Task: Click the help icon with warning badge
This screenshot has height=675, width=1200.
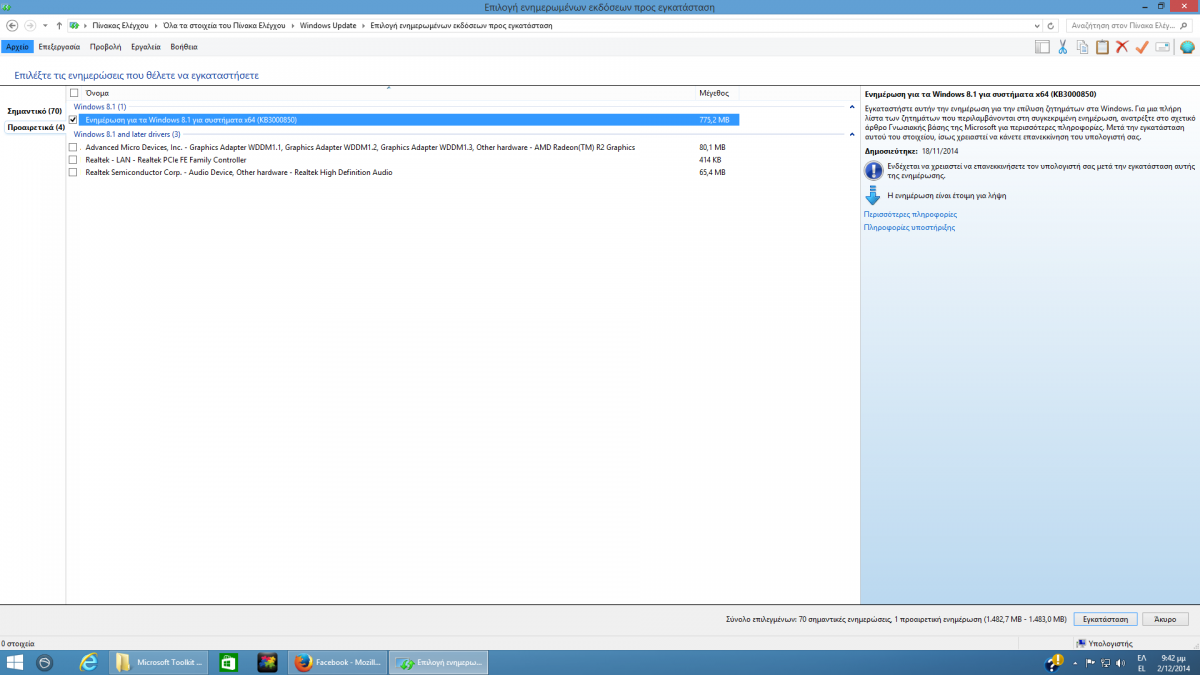Action: (x=1054, y=662)
